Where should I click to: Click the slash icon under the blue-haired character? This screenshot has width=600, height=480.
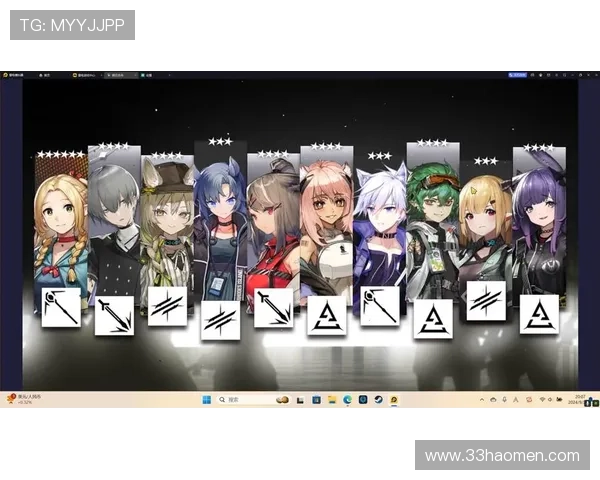point(220,320)
